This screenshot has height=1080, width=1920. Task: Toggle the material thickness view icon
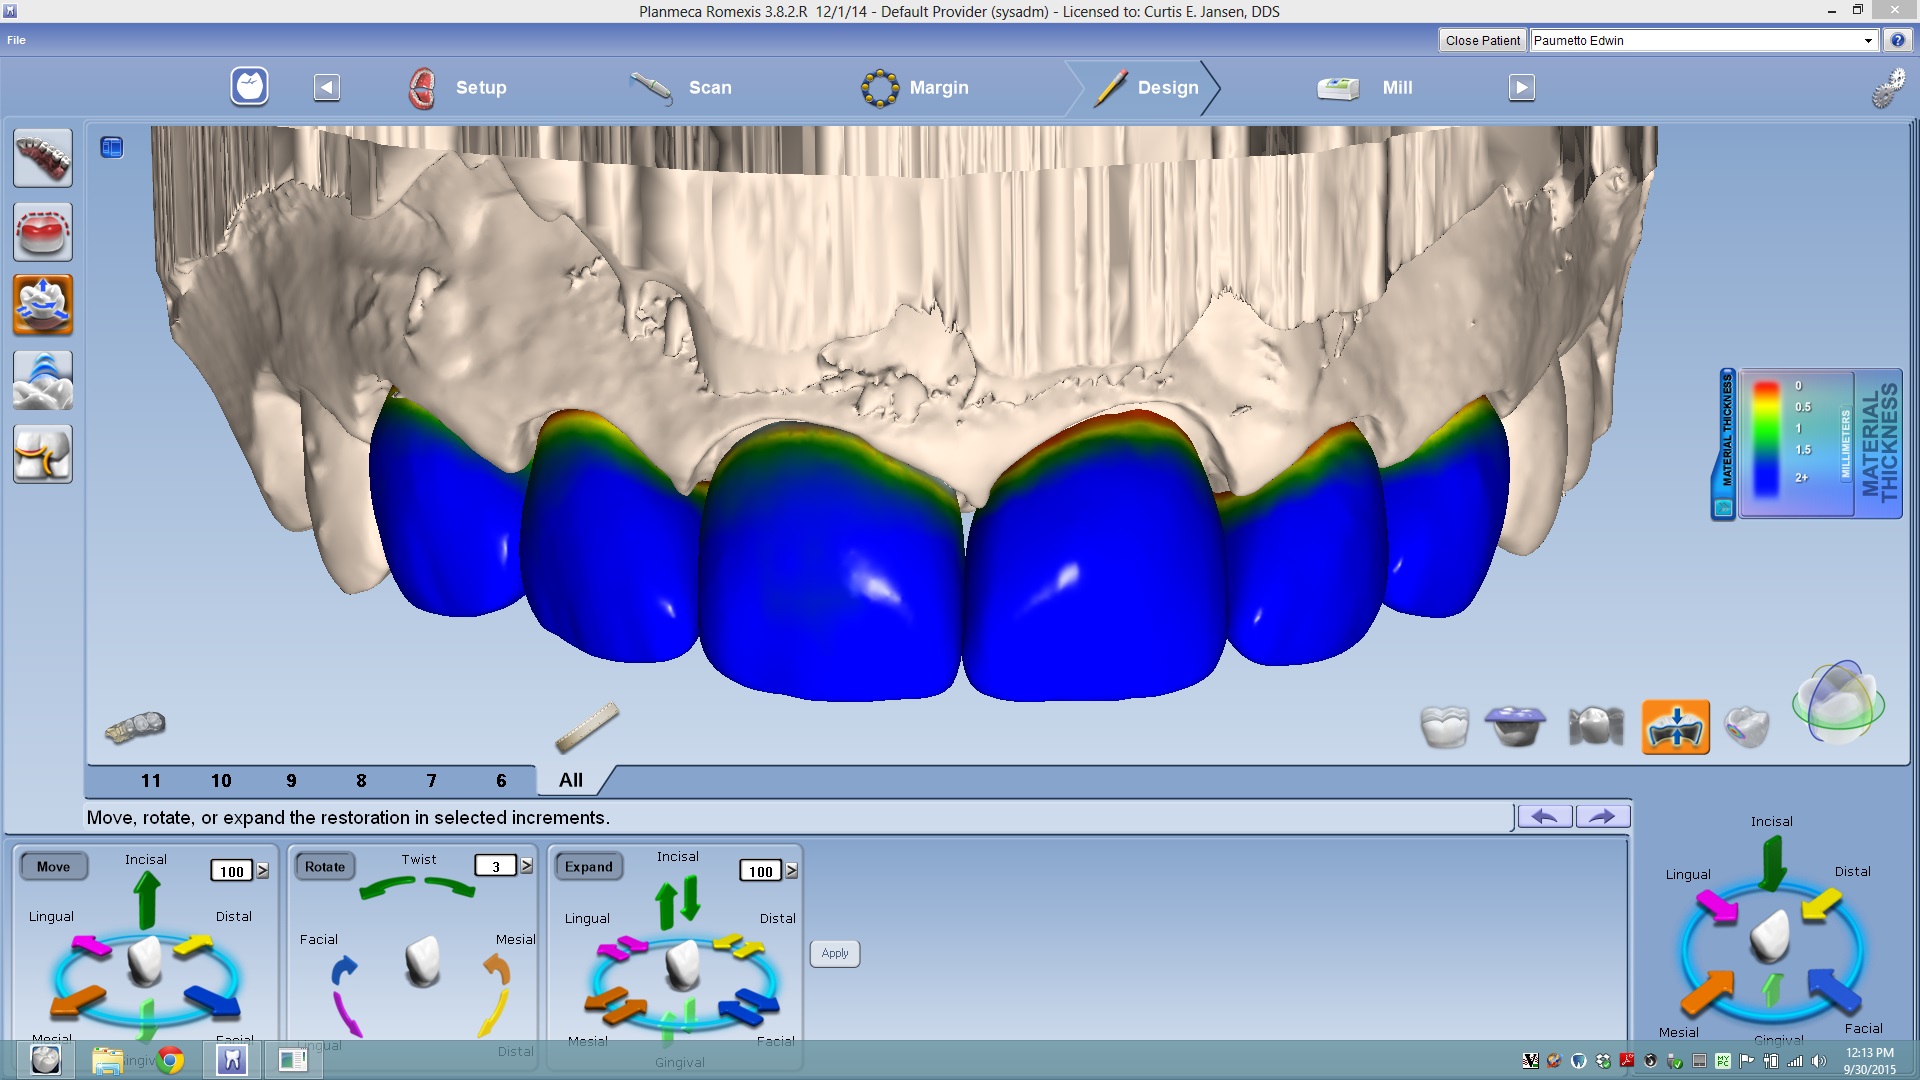pyautogui.click(x=1675, y=727)
